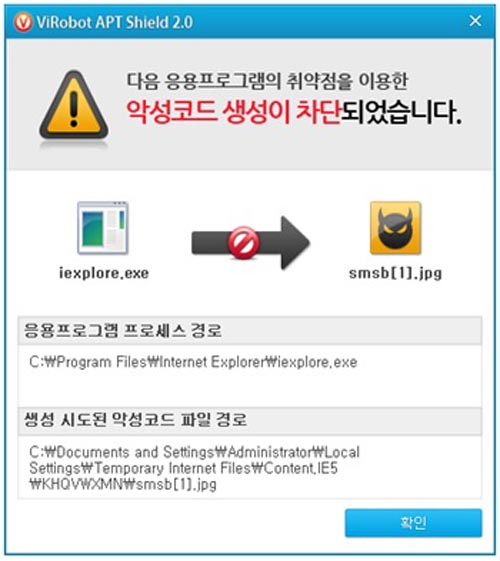Click the ViRobot red V logo icon
Viewport: 500px width, 561px height.
click(23, 22)
